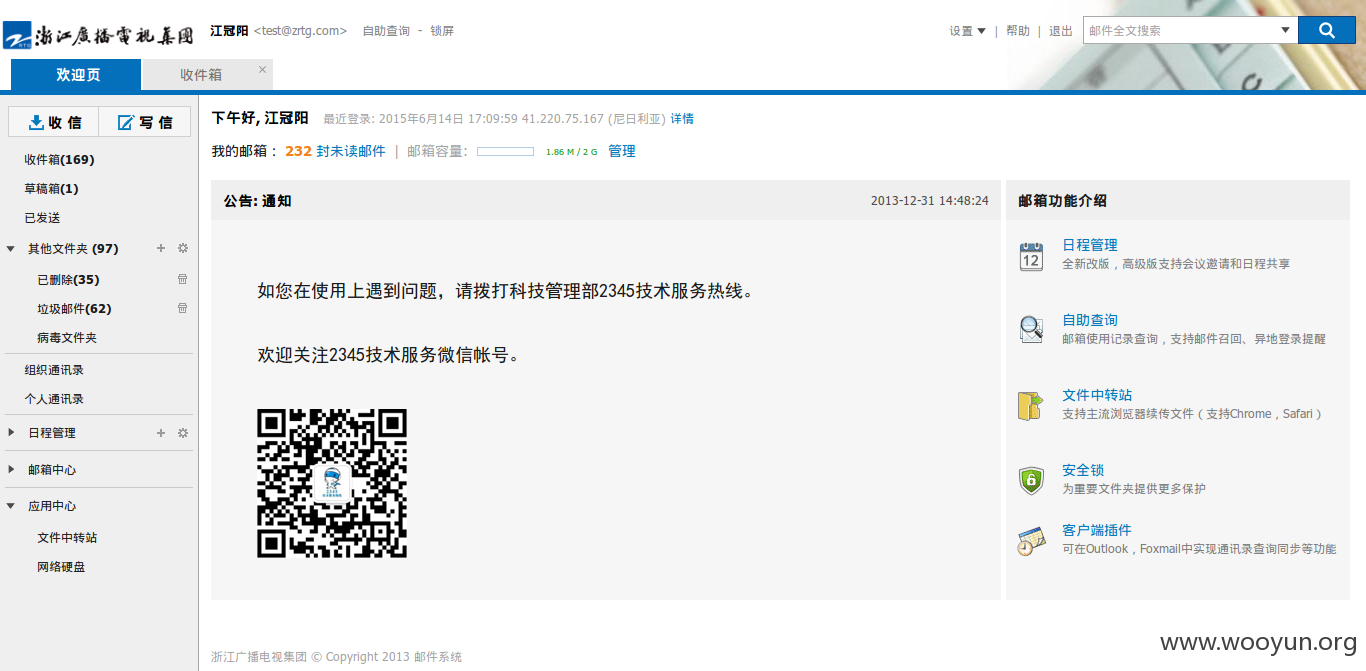This screenshot has width=1366, height=671.
Task: Click the 自助查询 magnifier icon
Action: point(1031,329)
